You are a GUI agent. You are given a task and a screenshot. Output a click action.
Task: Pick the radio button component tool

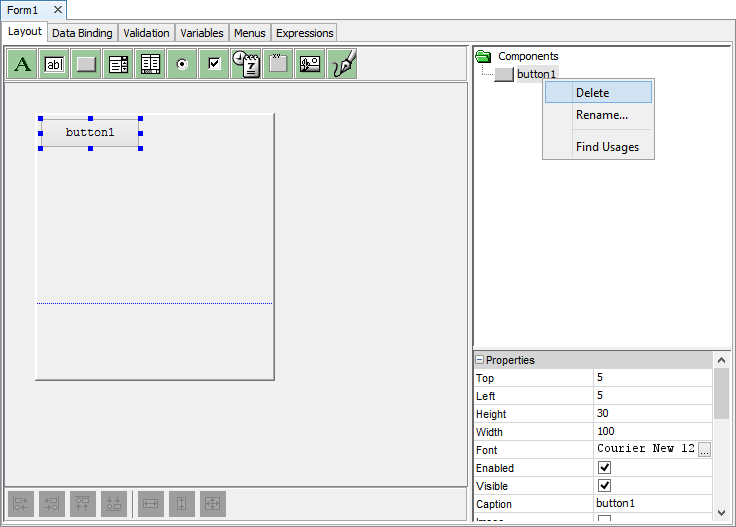(x=182, y=64)
